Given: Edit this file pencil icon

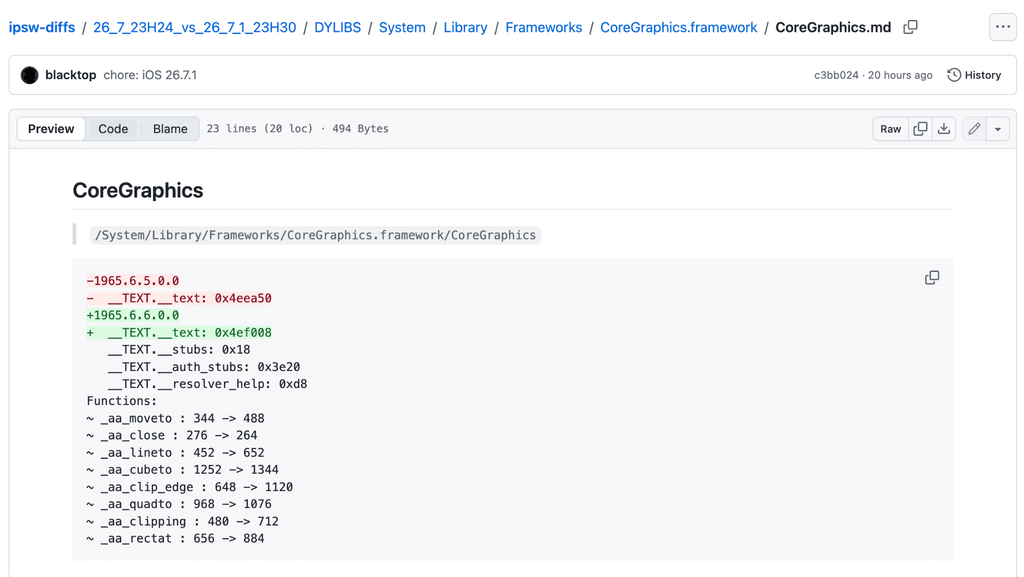Looking at the screenshot, I should click(974, 129).
